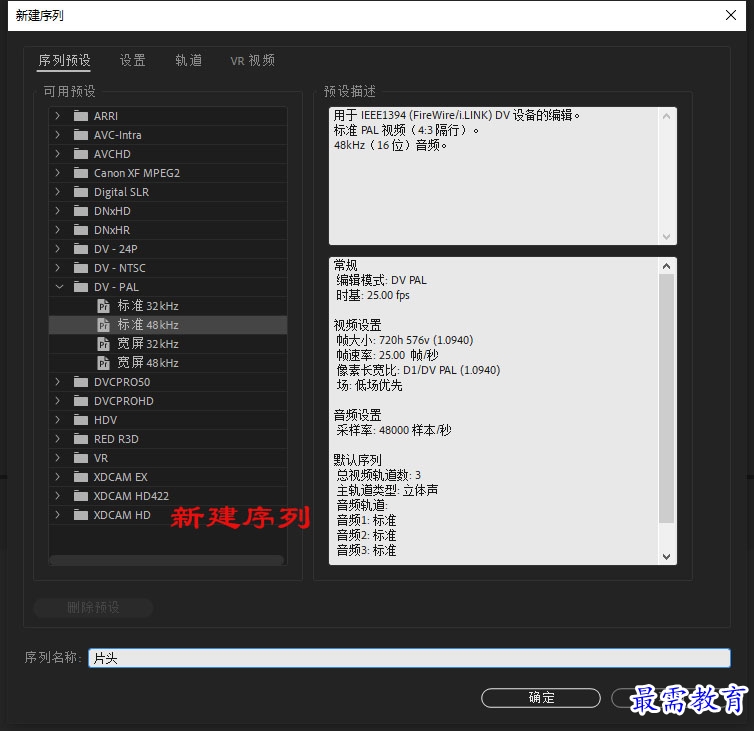
Task: Click the AVCHD folder icon
Action: point(81,154)
